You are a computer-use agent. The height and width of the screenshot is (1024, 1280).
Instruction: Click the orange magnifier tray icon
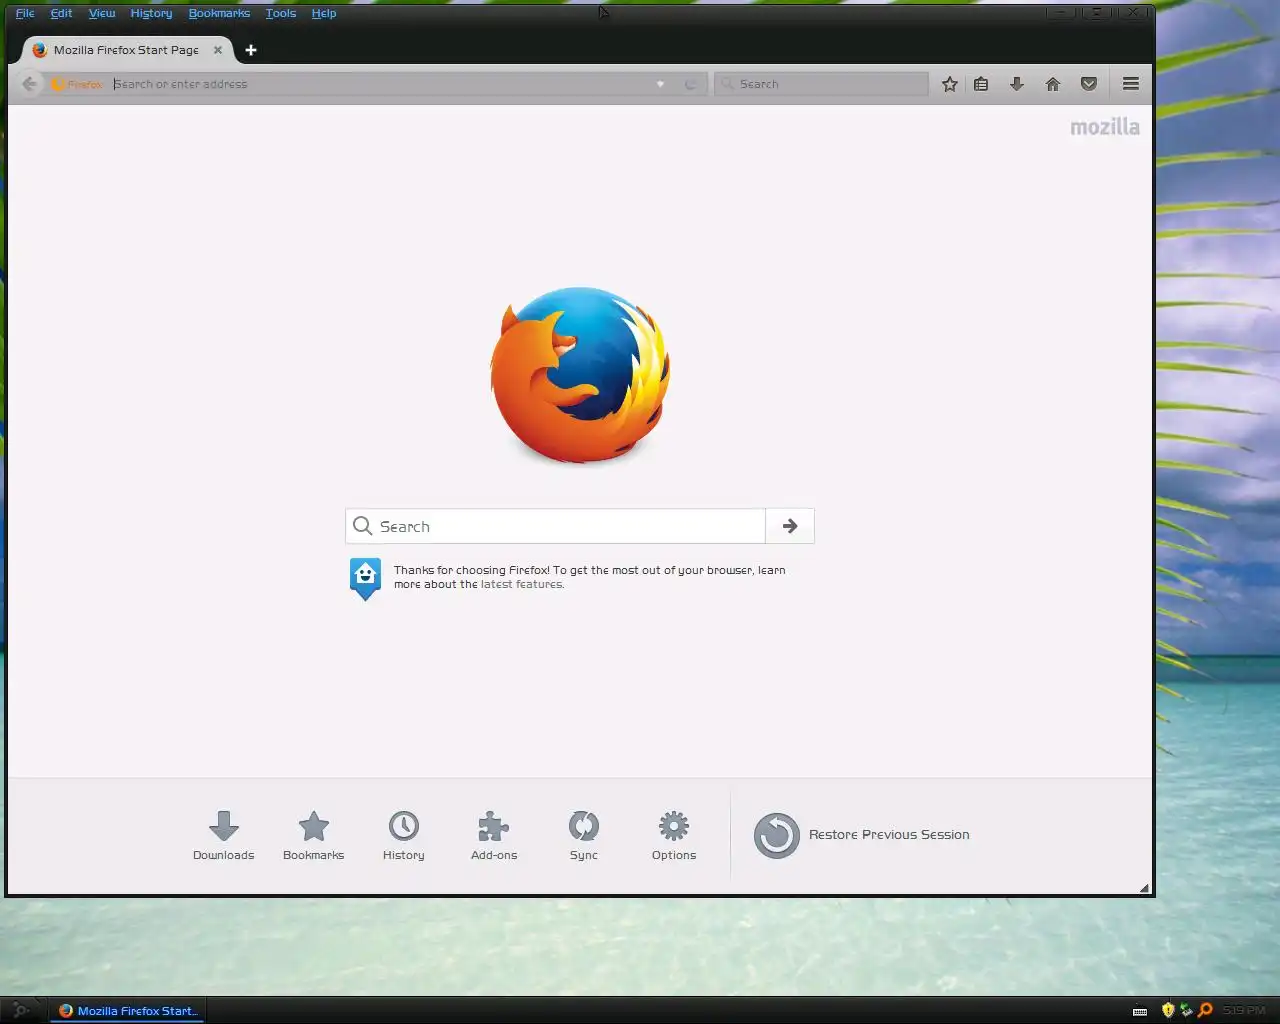coord(1205,1010)
